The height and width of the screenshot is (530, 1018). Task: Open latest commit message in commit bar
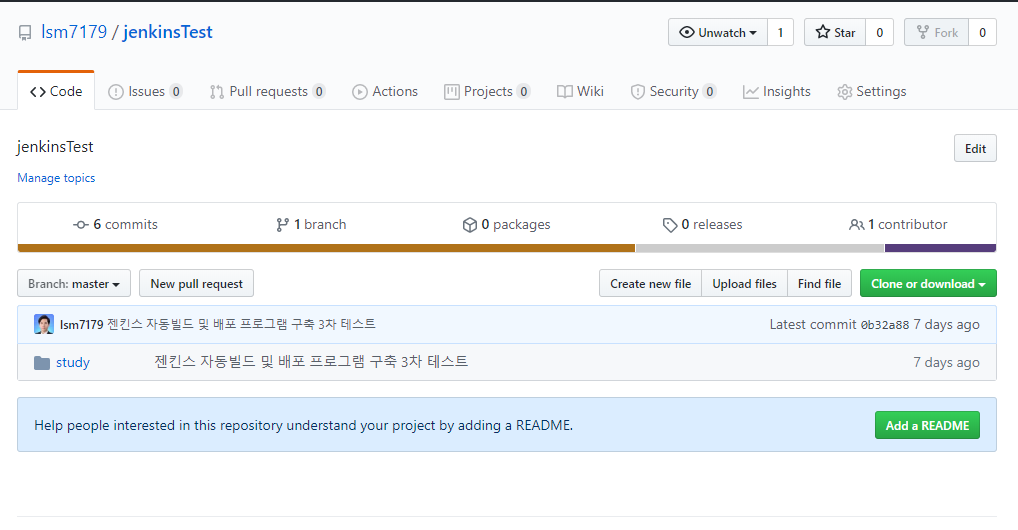242,324
